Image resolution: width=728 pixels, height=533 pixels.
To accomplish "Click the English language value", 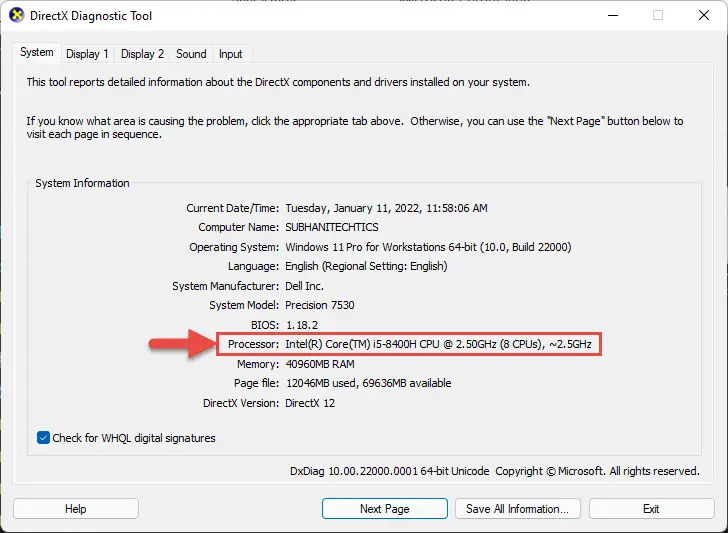I will coord(366,266).
